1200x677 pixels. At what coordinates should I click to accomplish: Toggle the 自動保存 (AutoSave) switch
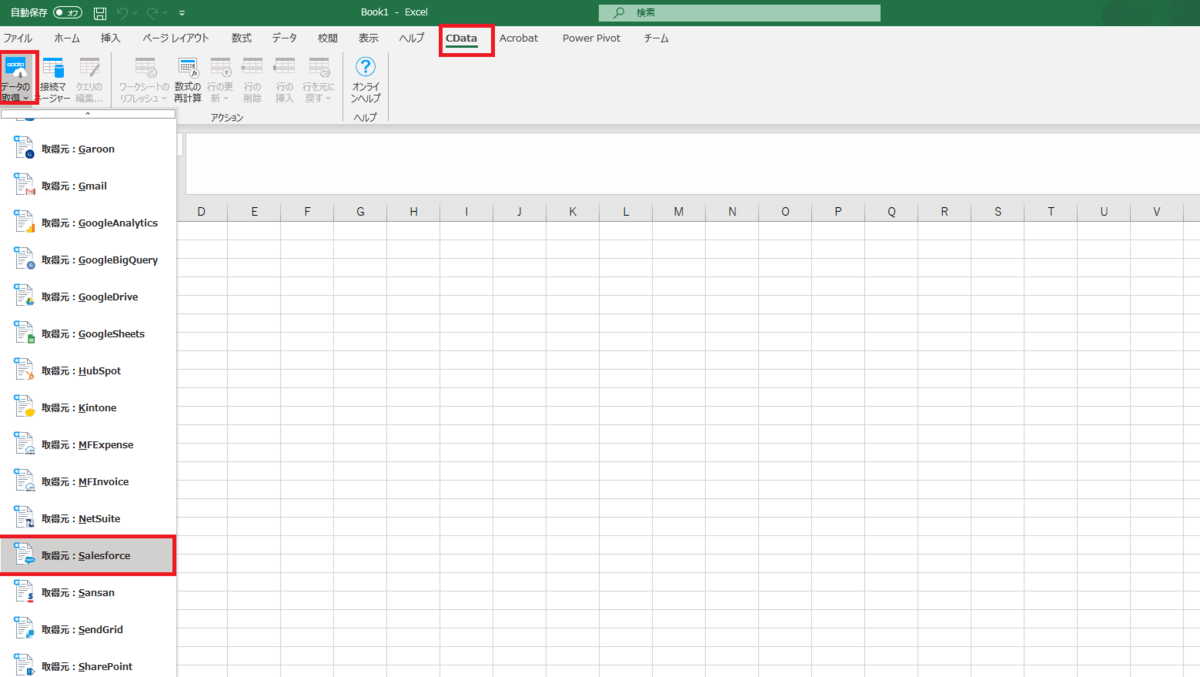(68, 13)
